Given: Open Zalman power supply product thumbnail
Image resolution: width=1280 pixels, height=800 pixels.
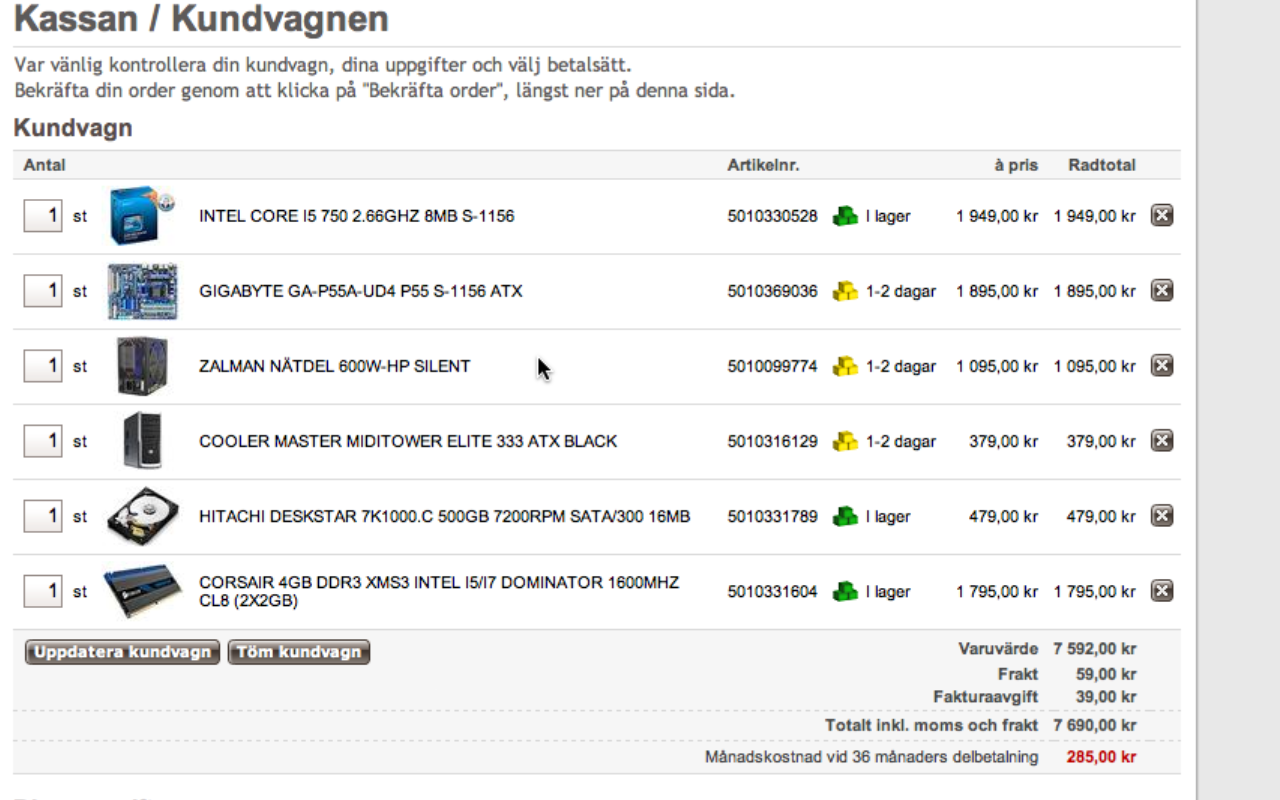Looking at the screenshot, I should pos(142,366).
